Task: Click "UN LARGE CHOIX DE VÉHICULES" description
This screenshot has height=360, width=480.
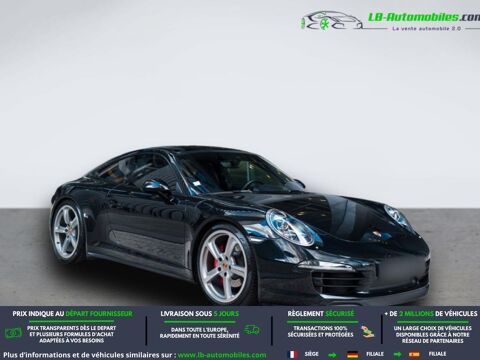Action: (433, 335)
